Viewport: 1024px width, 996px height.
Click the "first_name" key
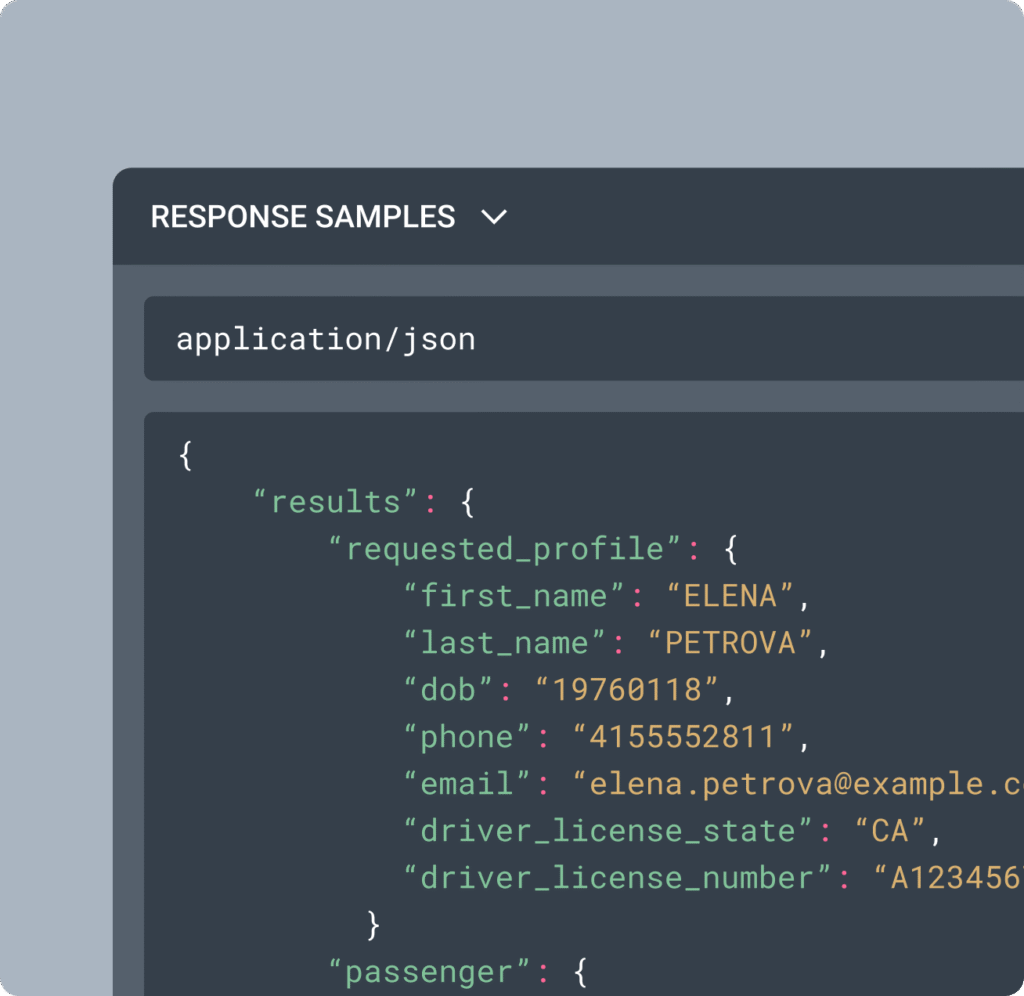tap(514, 596)
